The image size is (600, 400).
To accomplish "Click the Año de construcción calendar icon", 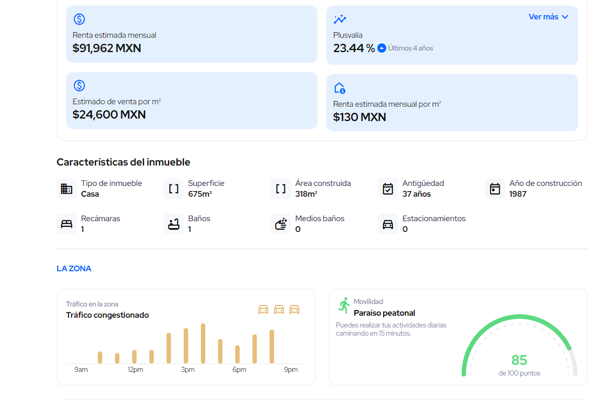I will tap(494, 189).
